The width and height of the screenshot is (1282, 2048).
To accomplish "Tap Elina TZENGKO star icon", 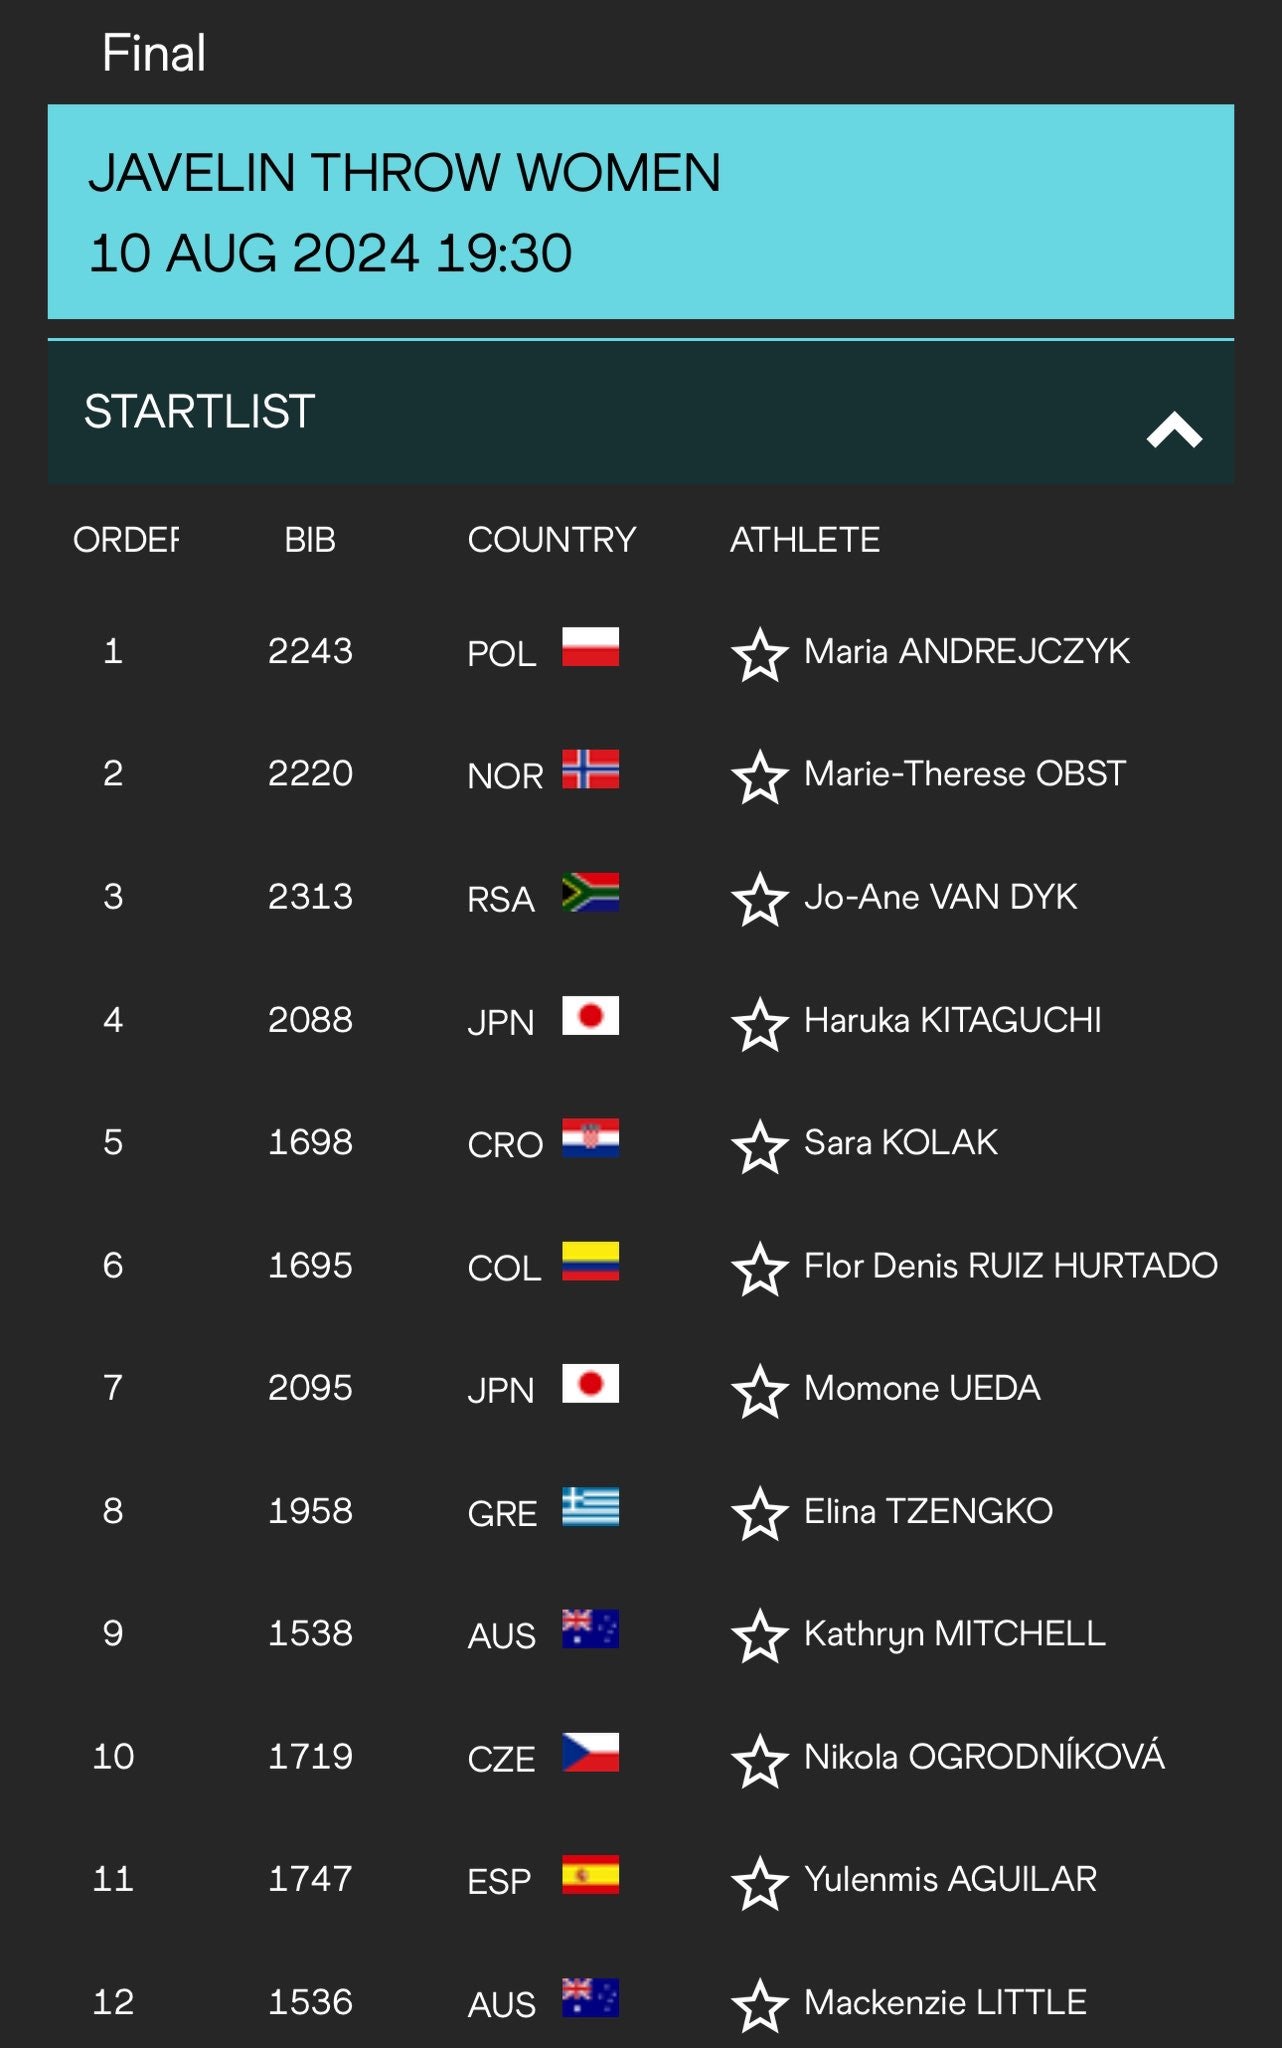I will click(760, 1514).
